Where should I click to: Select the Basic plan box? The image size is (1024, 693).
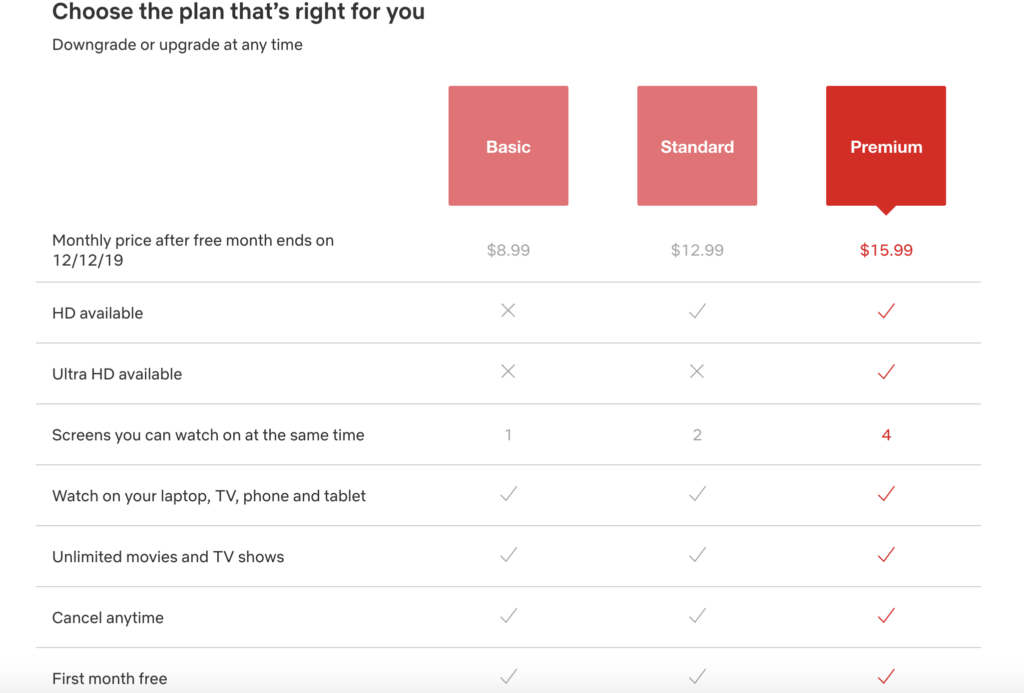[x=508, y=146]
